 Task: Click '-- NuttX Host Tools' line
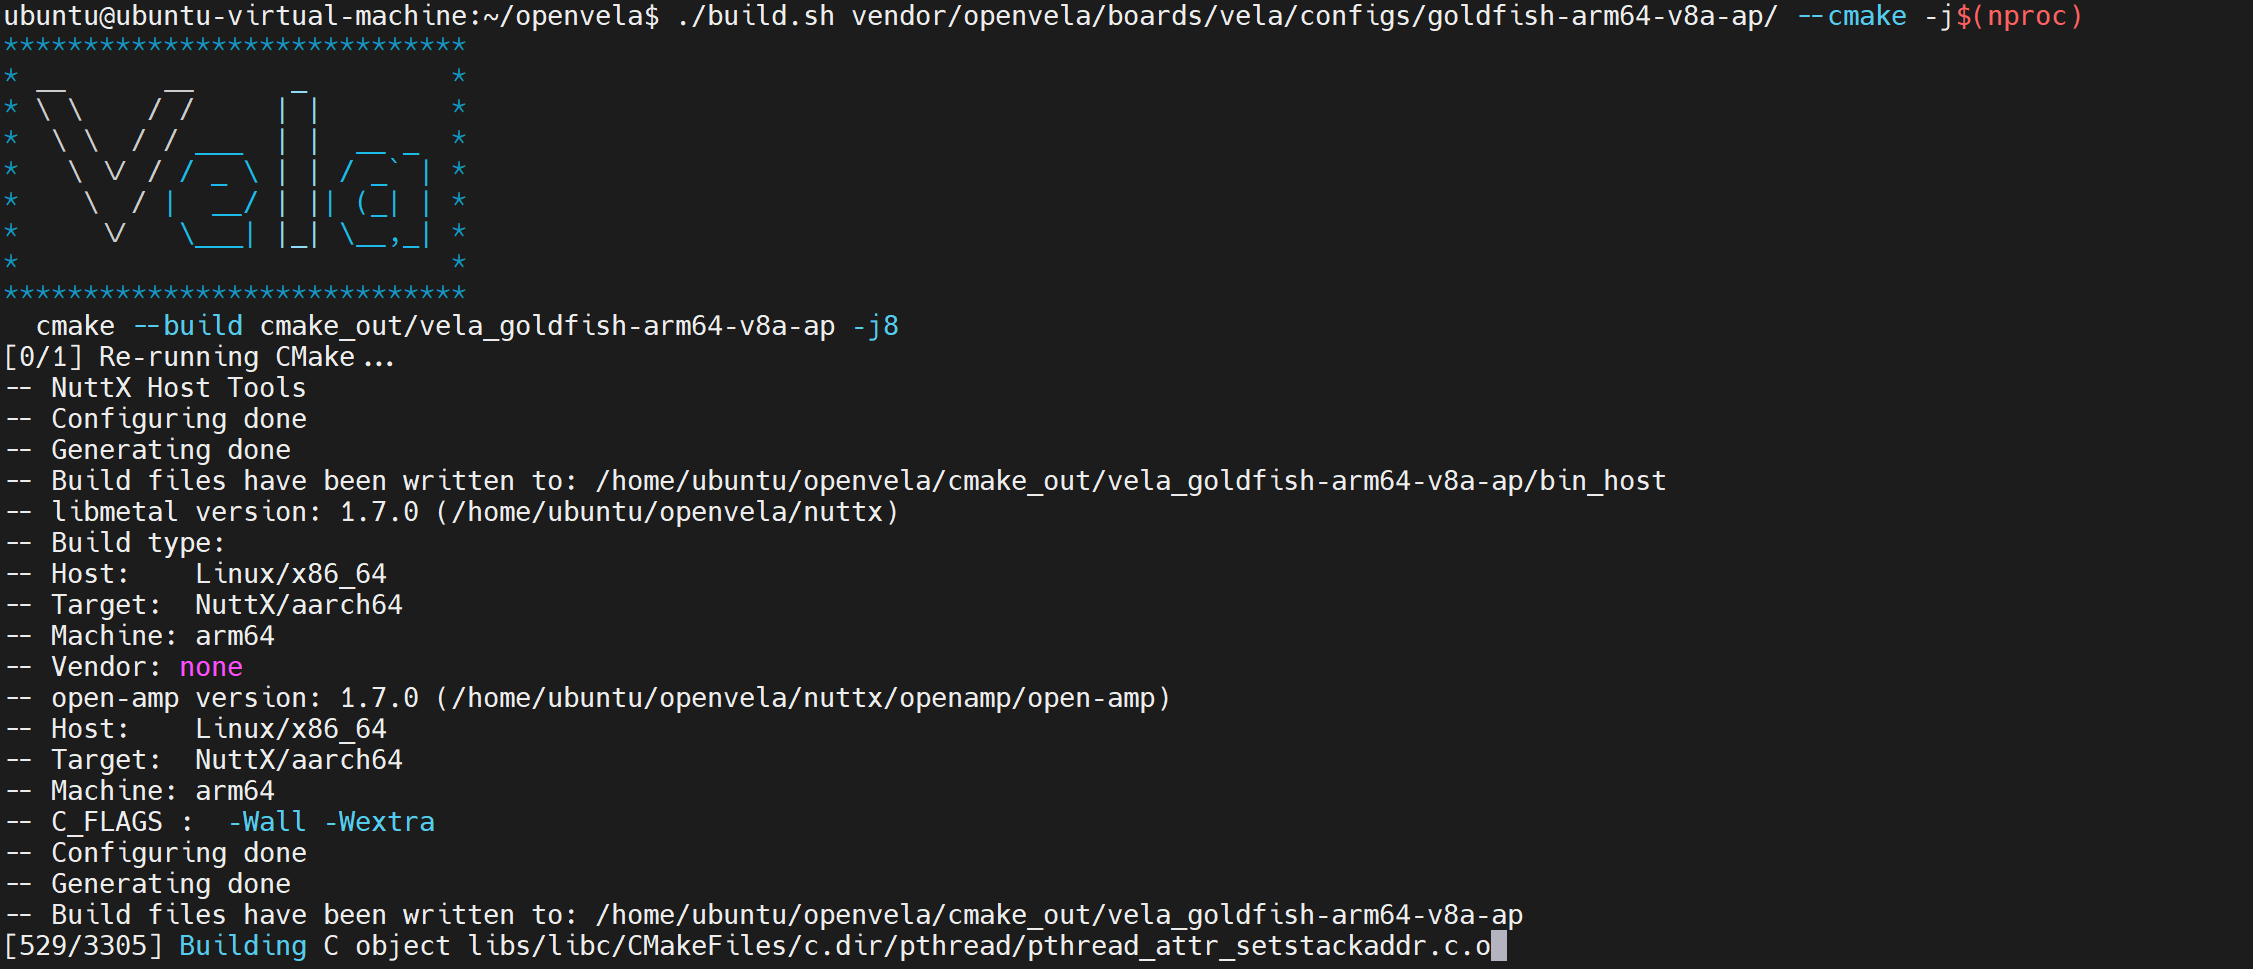coord(156,389)
